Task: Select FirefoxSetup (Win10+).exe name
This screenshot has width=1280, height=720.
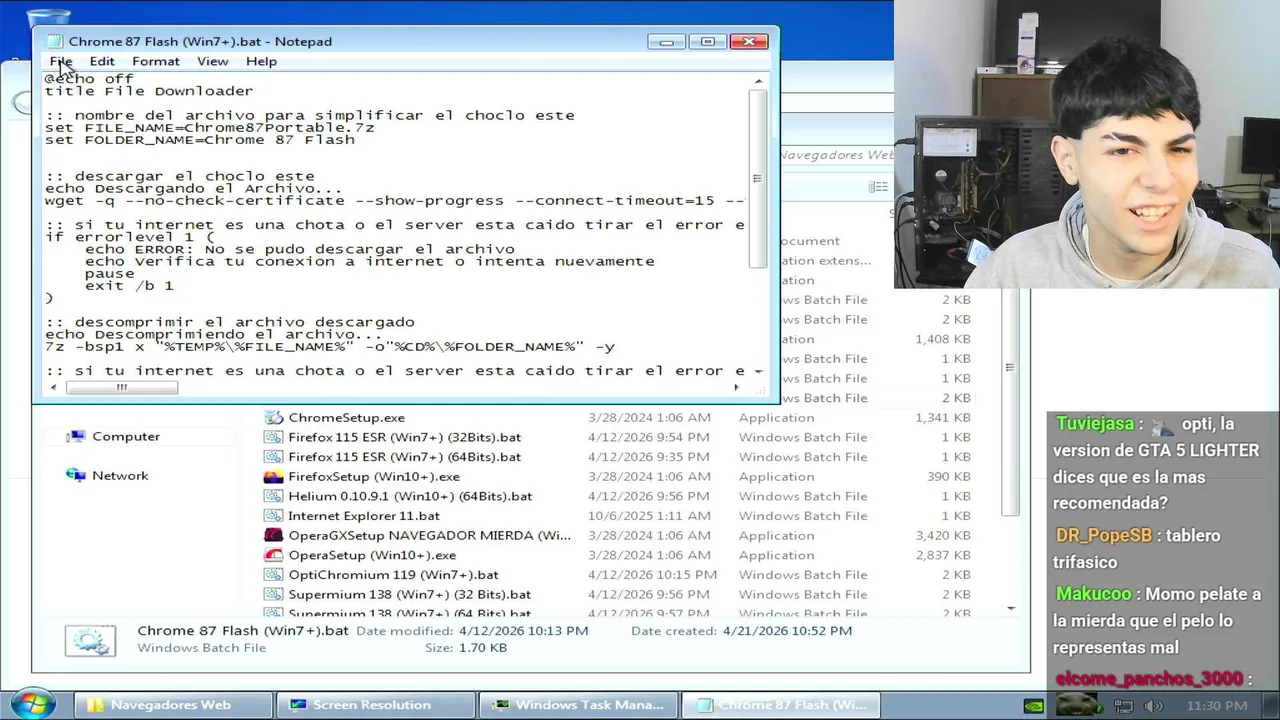Action: [x=374, y=476]
